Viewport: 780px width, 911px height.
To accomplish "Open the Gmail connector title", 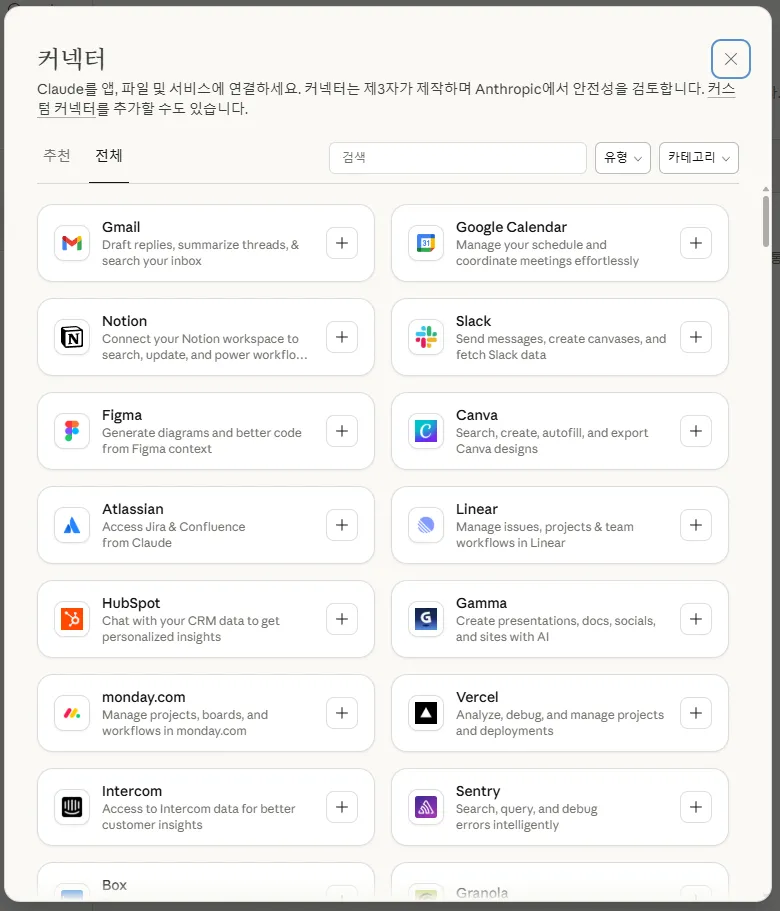I will (121, 227).
